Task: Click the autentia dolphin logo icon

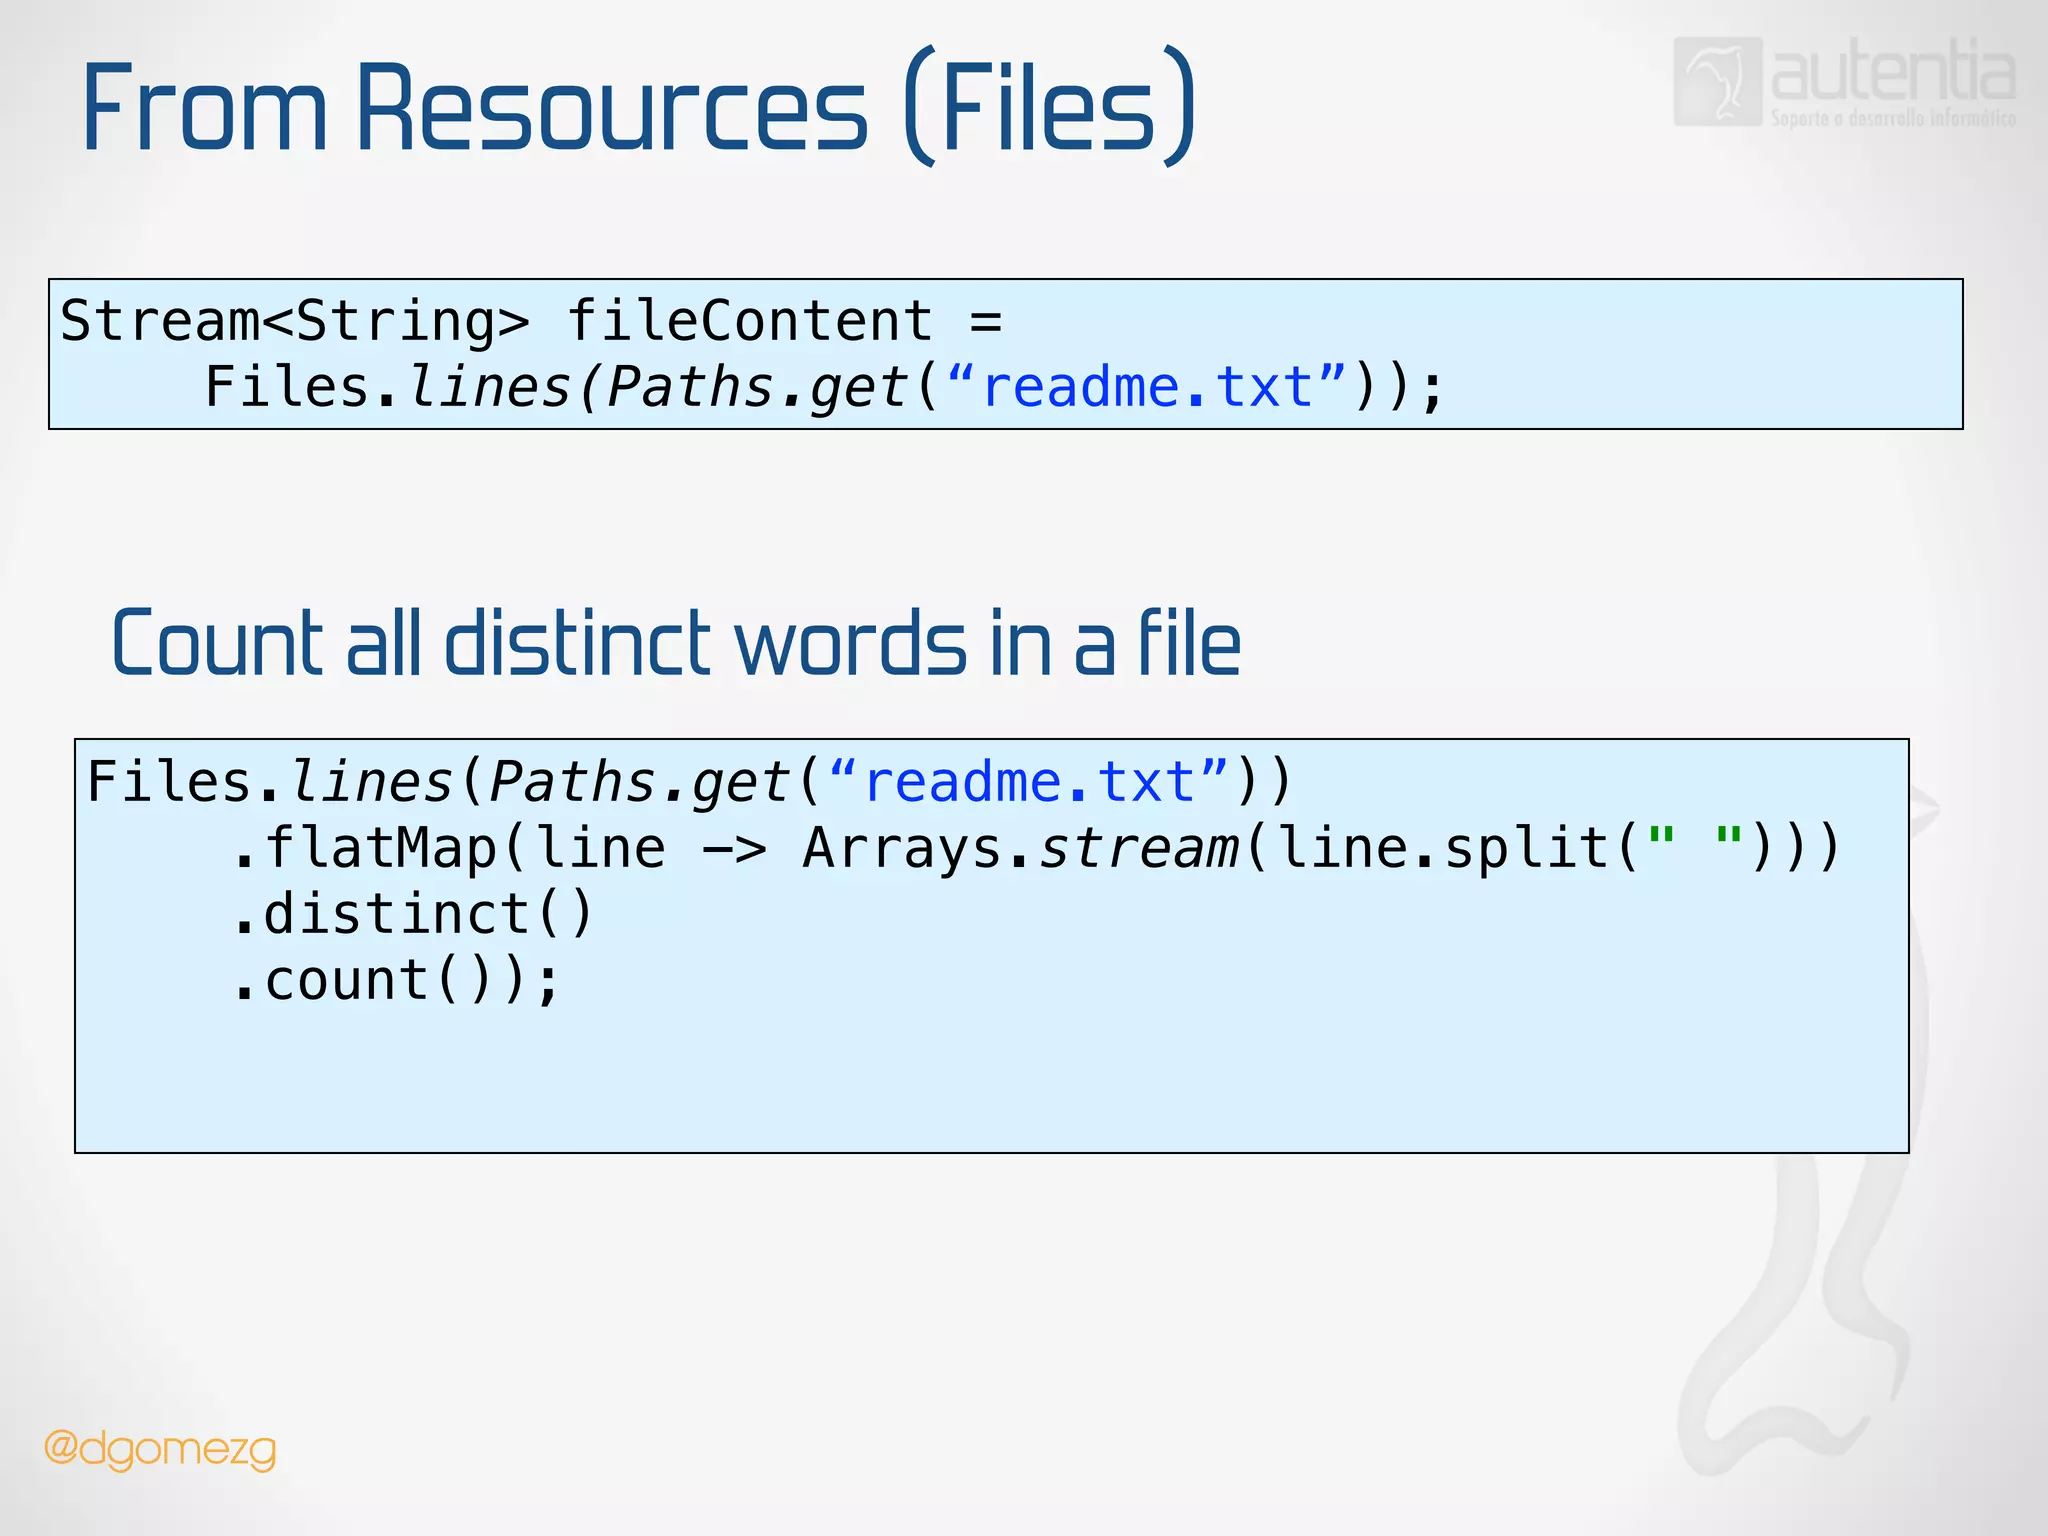Action: 1717,82
